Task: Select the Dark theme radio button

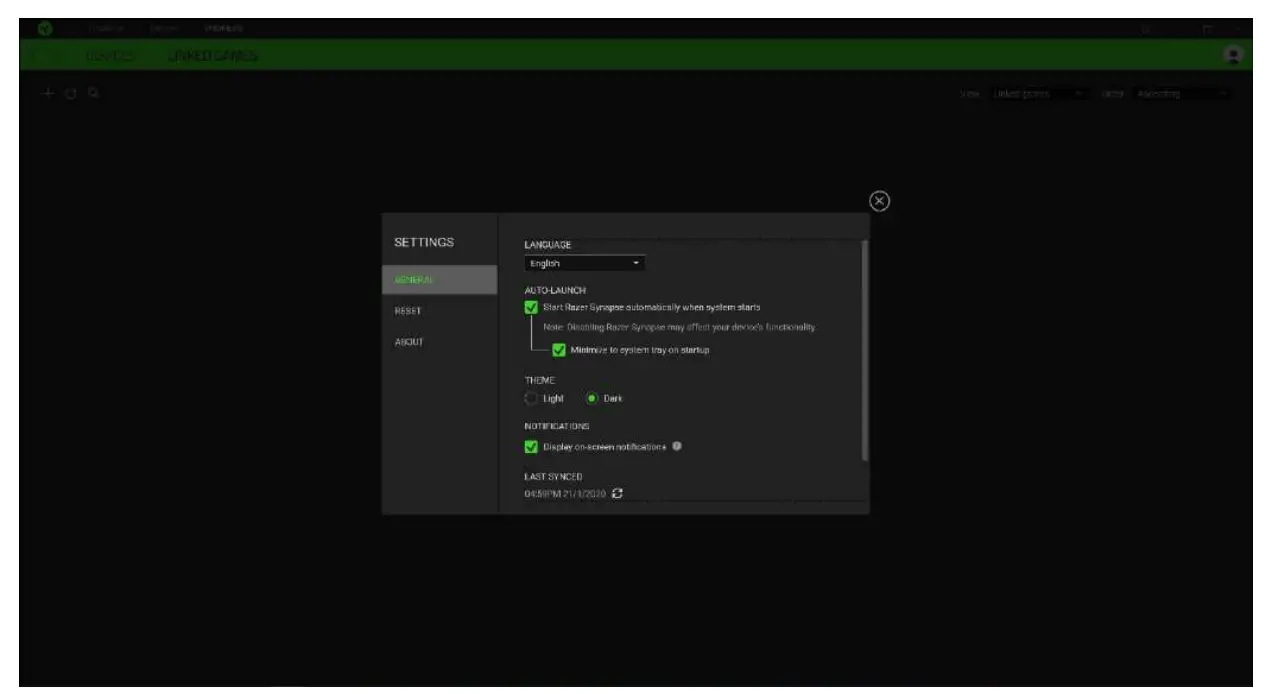Action: (x=592, y=398)
